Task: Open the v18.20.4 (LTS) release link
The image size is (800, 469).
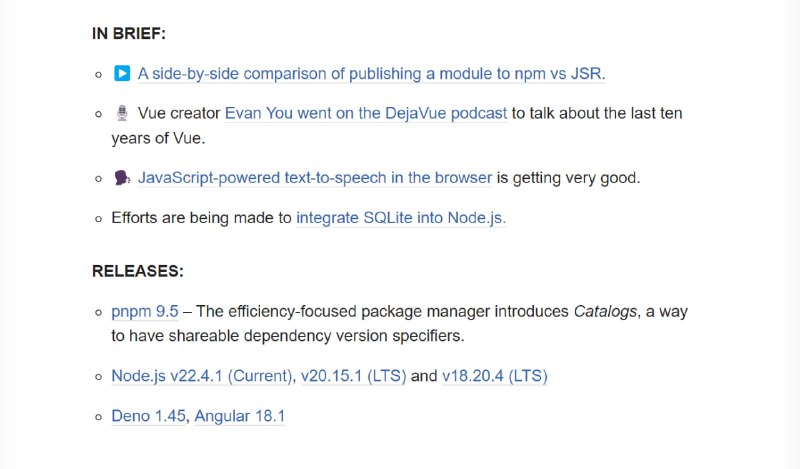Action: click(495, 376)
